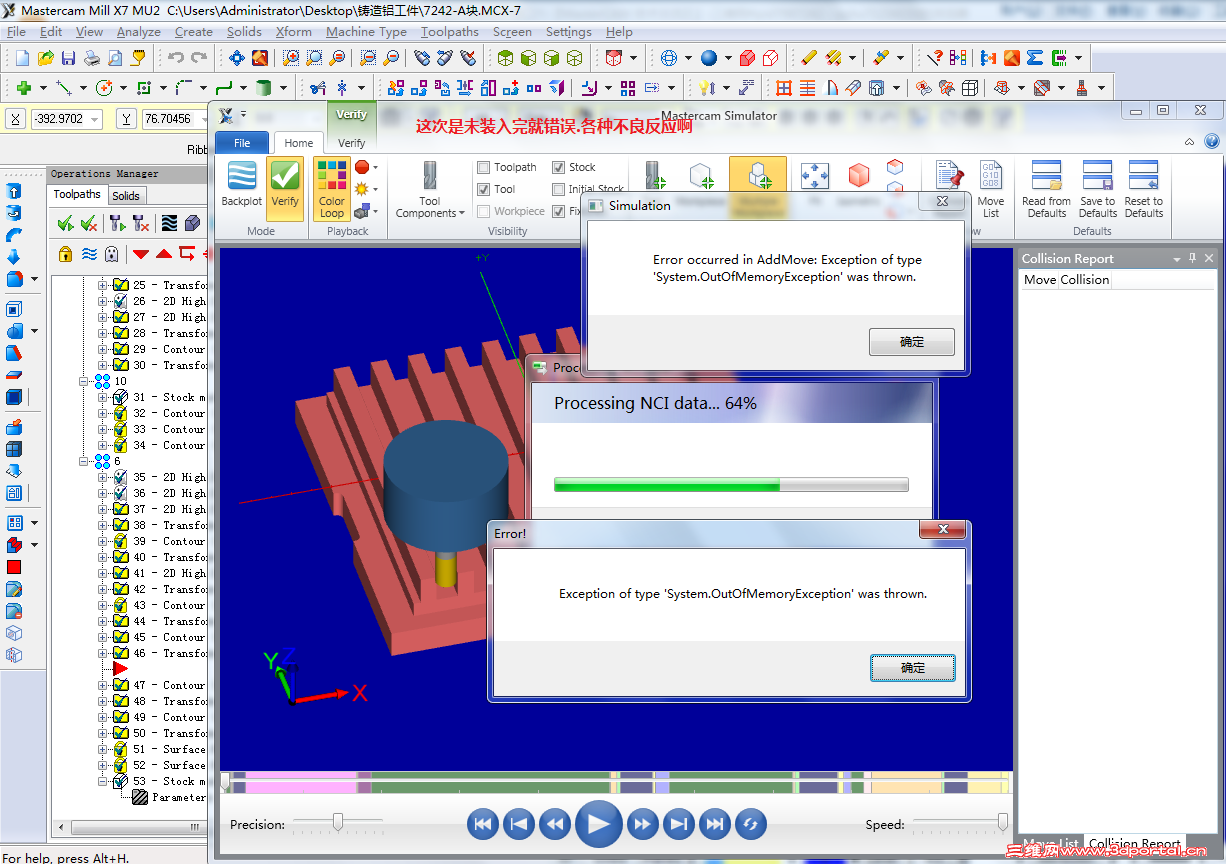Click the Print icon in the toolbar
The width and height of the screenshot is (1226, 864).
click(92, 58)
